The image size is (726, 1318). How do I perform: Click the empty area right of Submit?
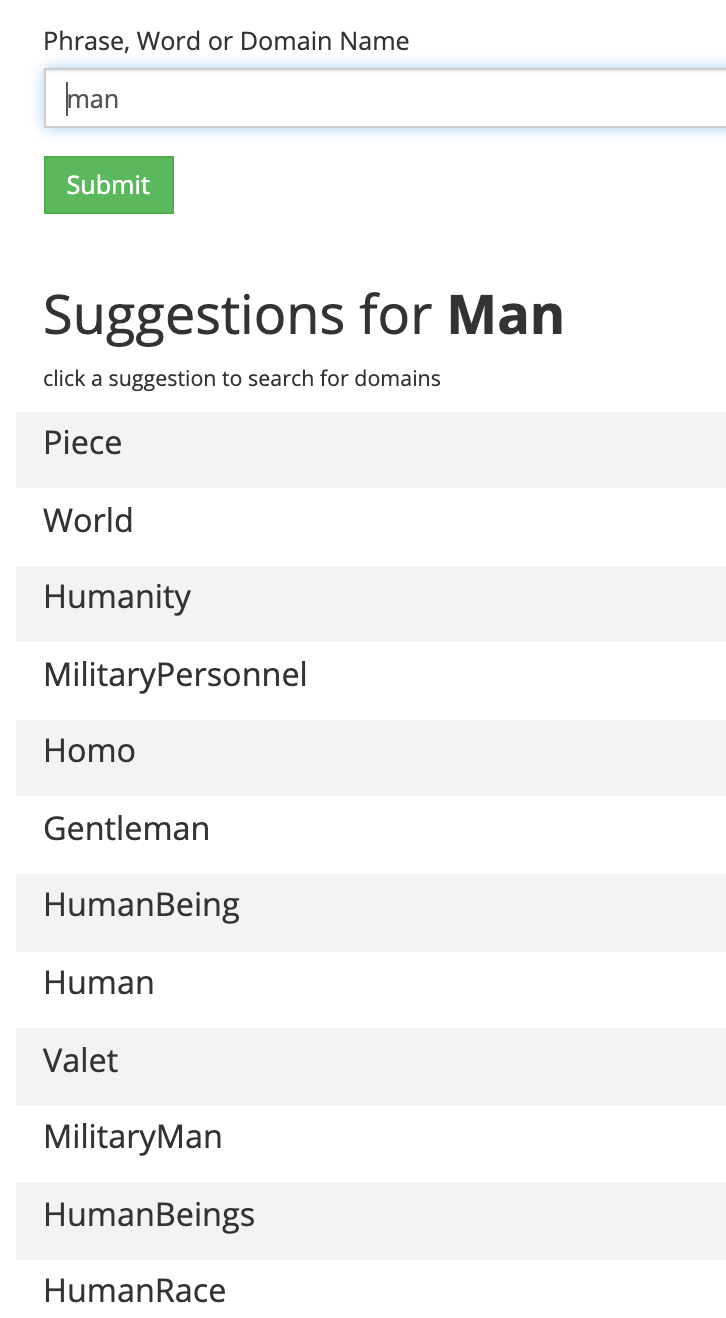click(x=450, y=185)
